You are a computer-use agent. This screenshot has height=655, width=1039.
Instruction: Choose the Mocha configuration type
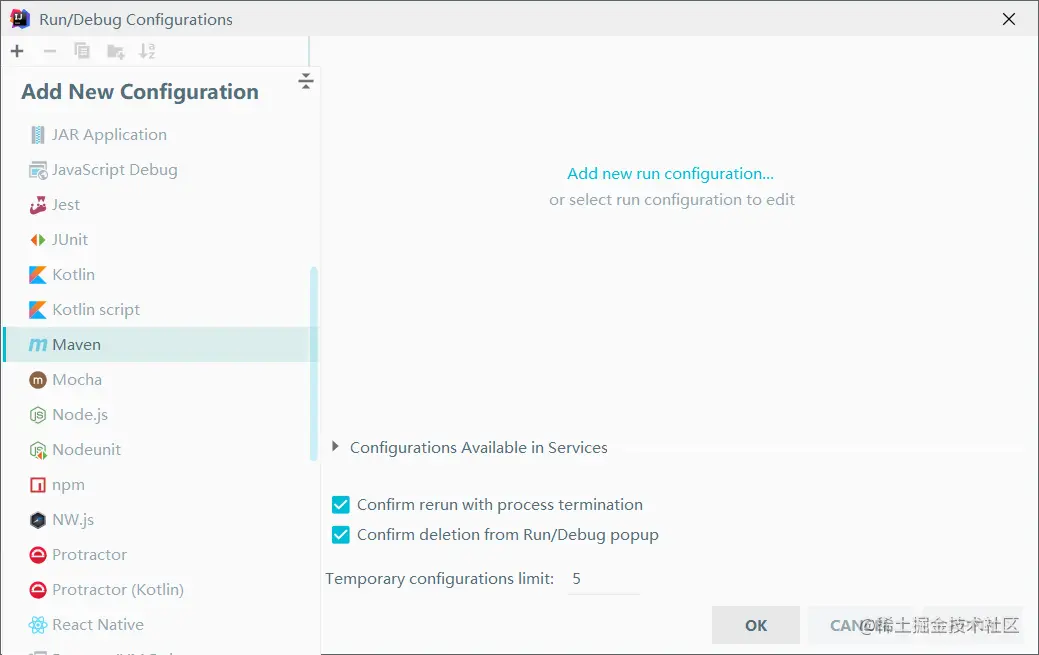coord(77,380)
